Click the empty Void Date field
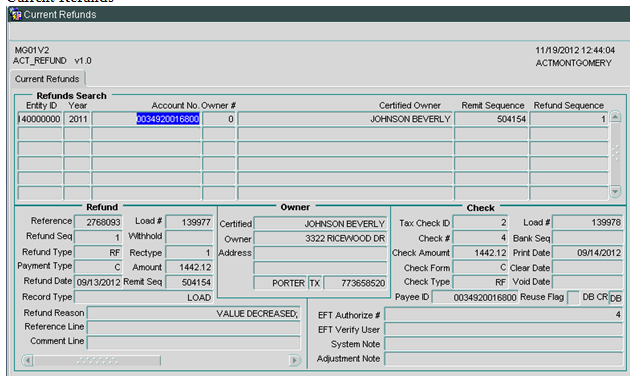Screen dimensions: 634x380 click(588, 282)
